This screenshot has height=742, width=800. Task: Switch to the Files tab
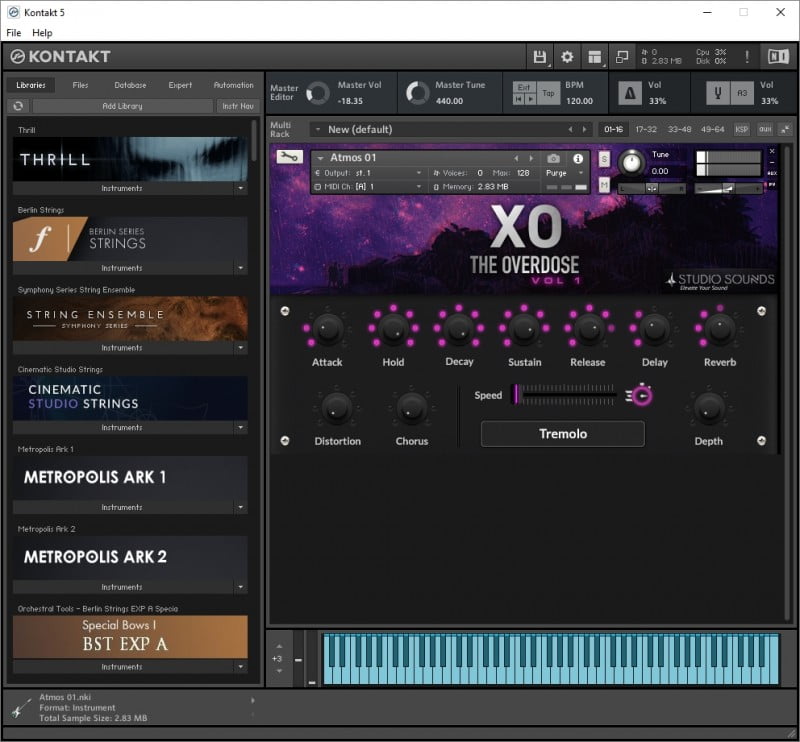(80, 85)
